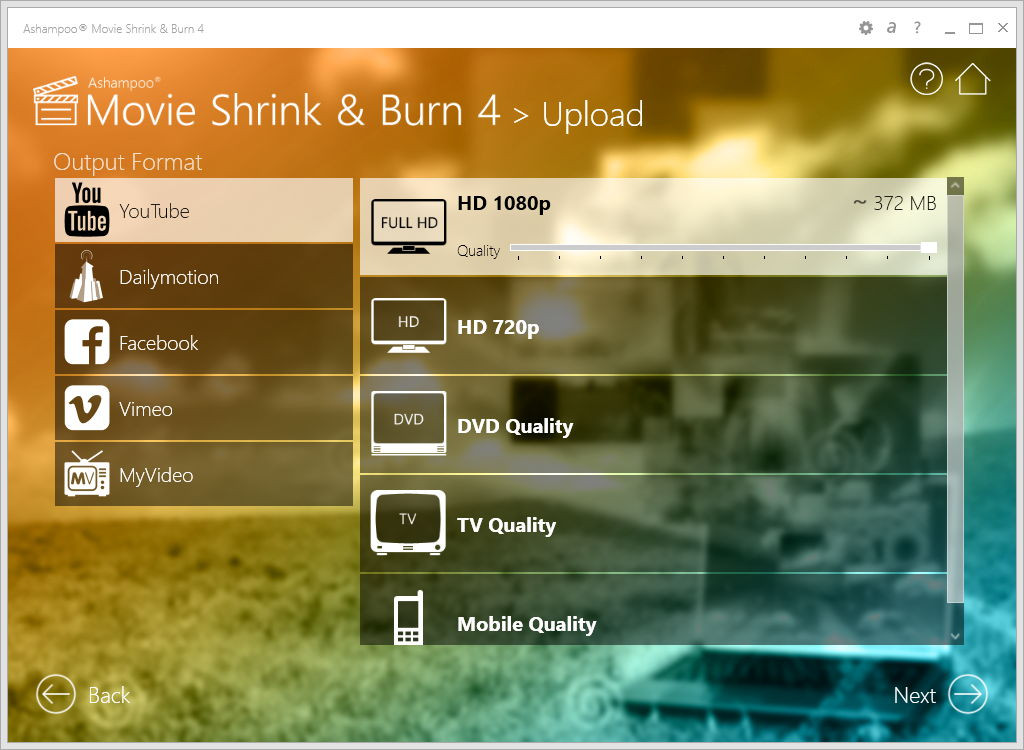This screenshot has height=750, width=1024.
Task: Select HD 1080p quality preset
Action: tap(653, 227)
